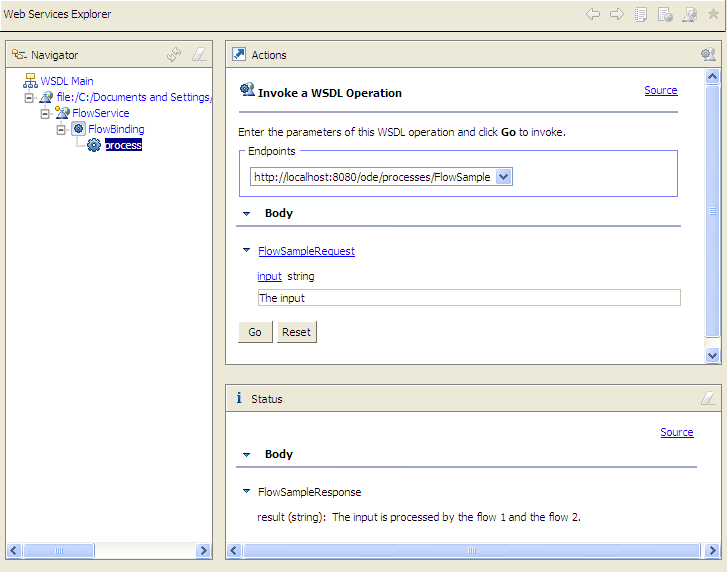Open the Endpoints dropdown list

[504, 177]
